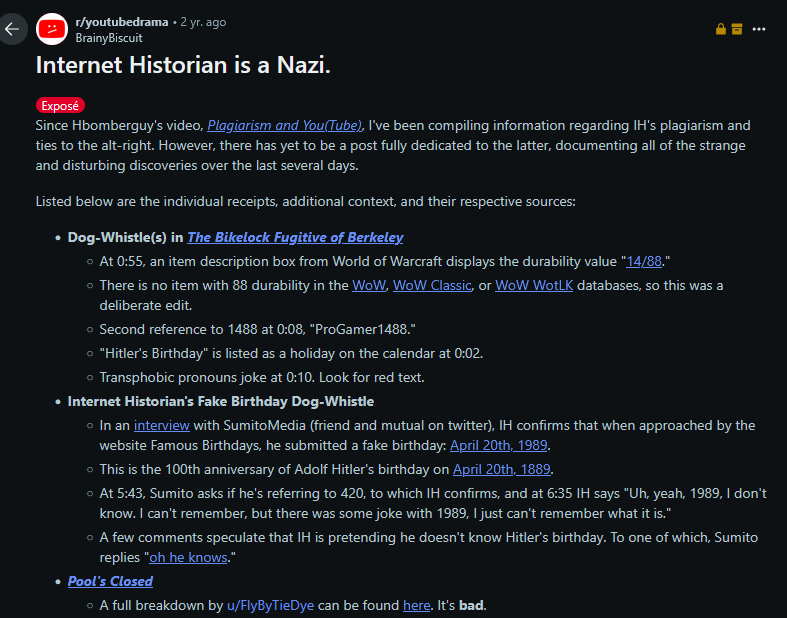Click the post title "Internet Historian is a Nazi."
This screenshot has width=787, height=618.
[x=183, y=65]
